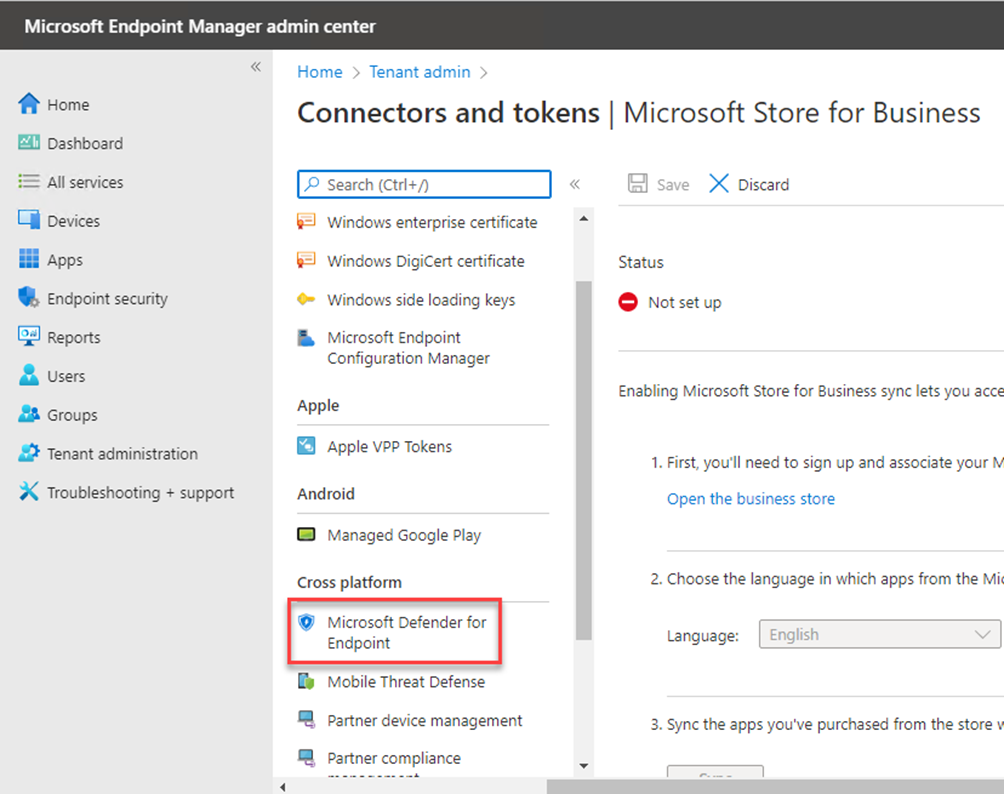Select Apple VPP Tokens
The height and width of the screenshot is (794, 1004).
[x=389, y=446]
